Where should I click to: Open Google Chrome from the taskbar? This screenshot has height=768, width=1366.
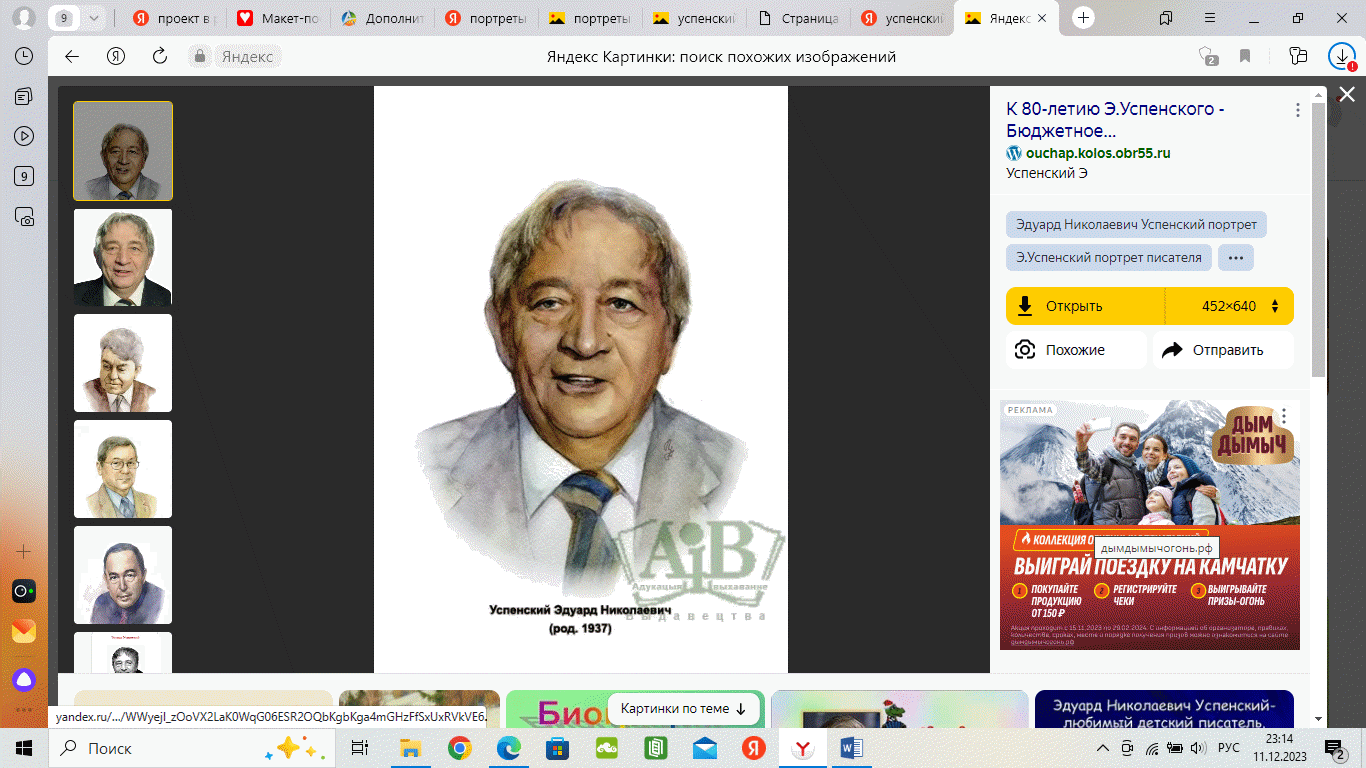tap(459, 748)
